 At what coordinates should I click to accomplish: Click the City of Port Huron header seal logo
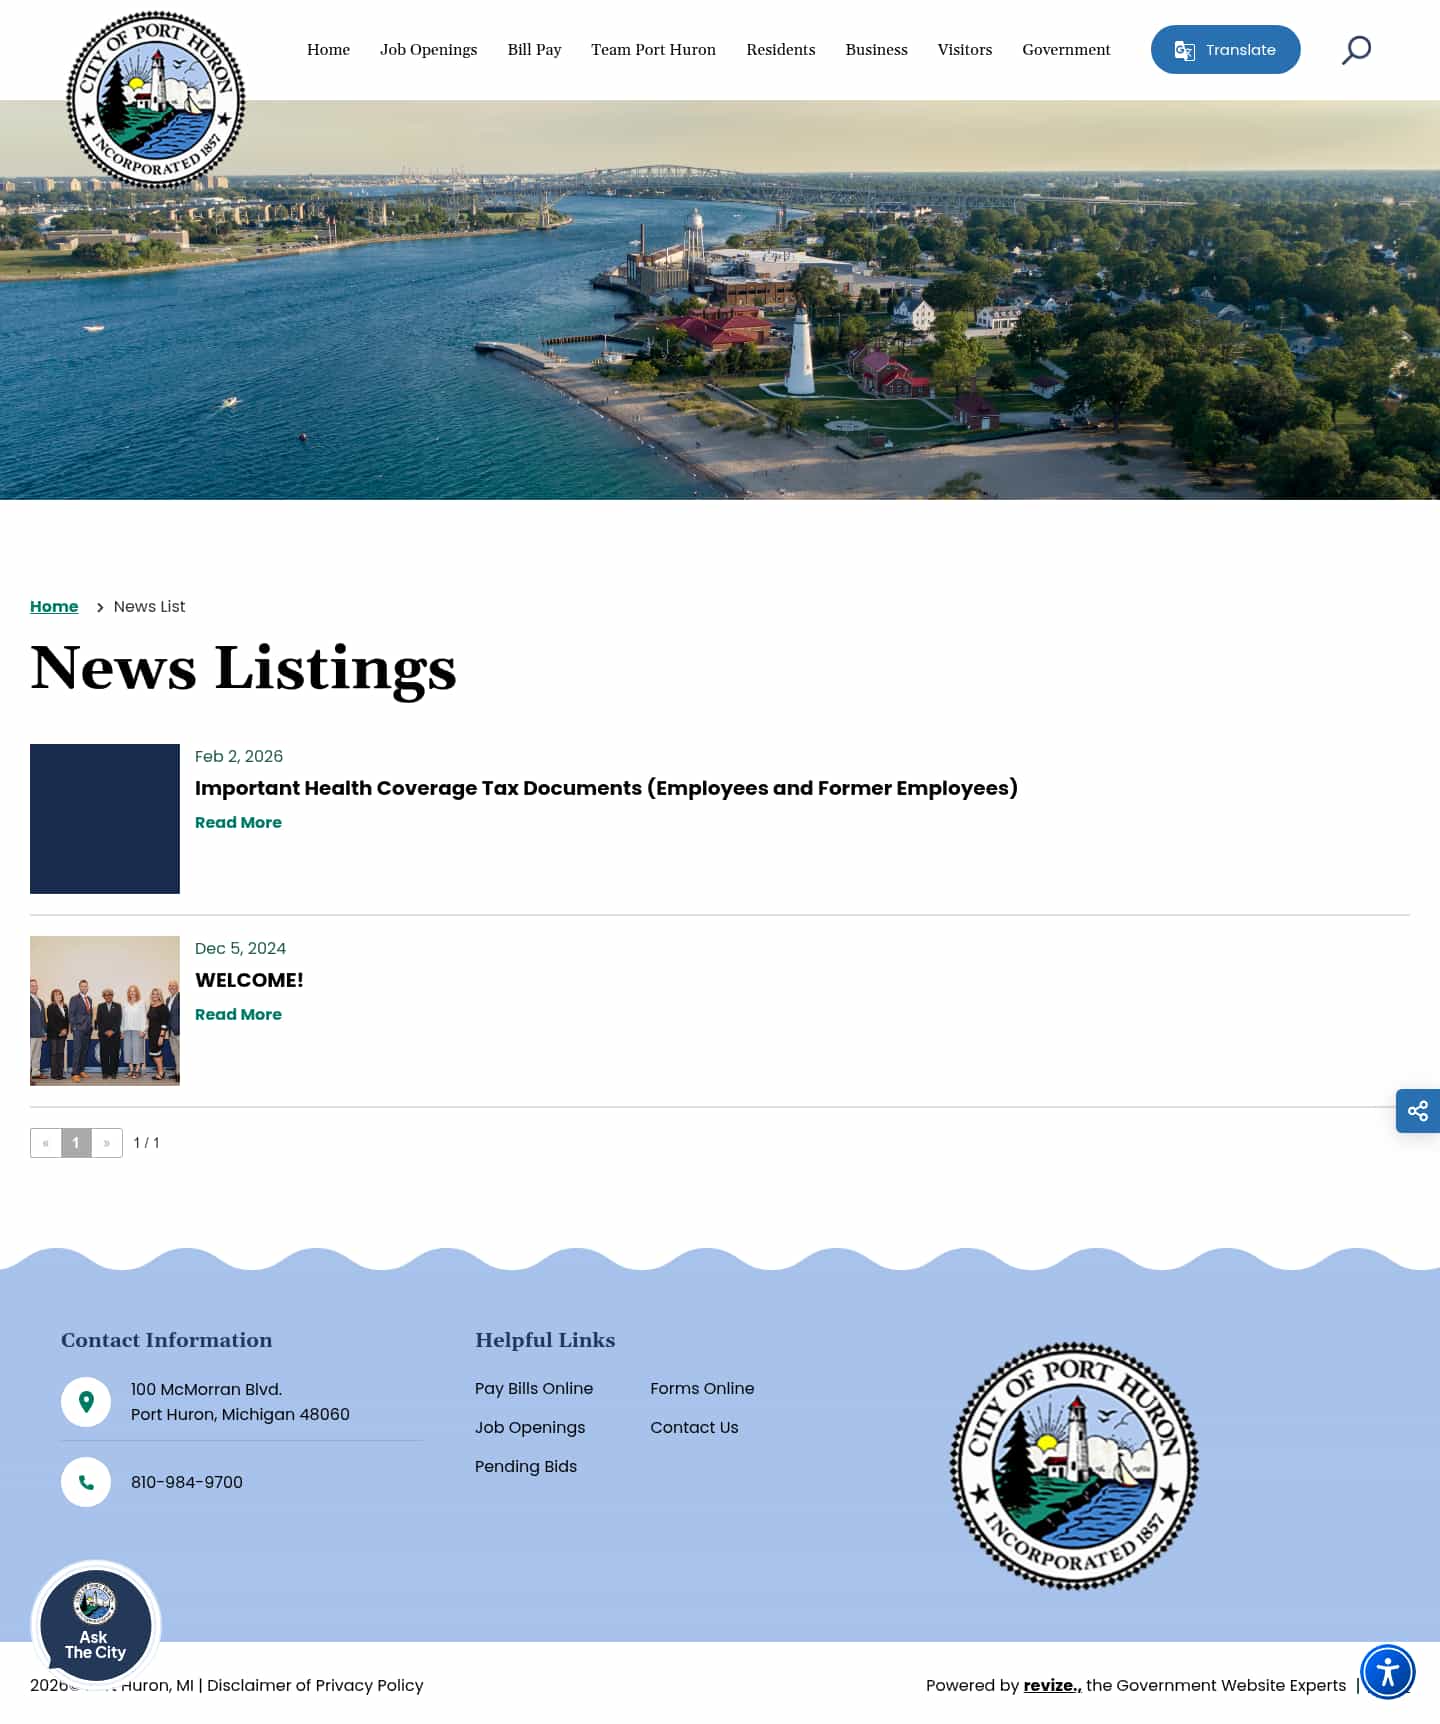pos(156,99)
